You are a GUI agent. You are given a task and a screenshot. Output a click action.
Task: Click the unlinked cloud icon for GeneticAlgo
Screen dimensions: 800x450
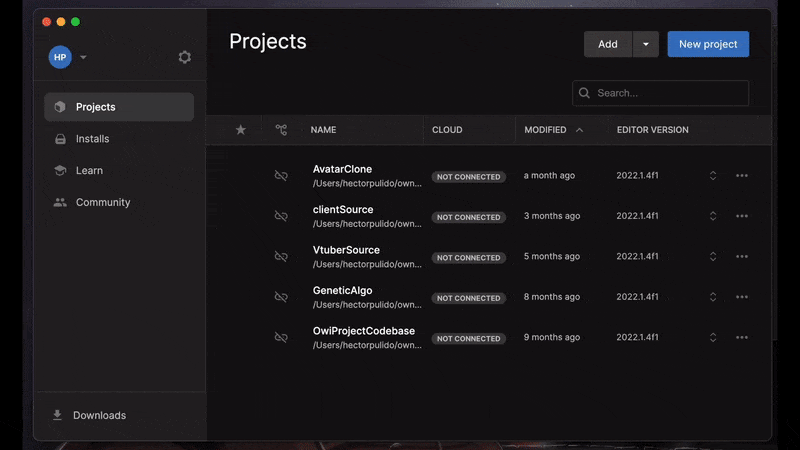[x=281, y=297]
